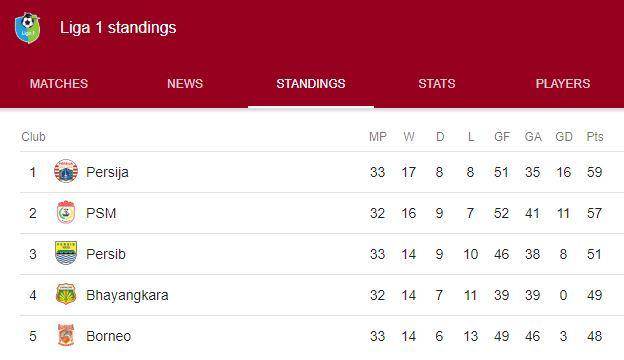Screen dimensions: 624x360
Task: Open the Persib team name link
Action: (x=106, y=254)
